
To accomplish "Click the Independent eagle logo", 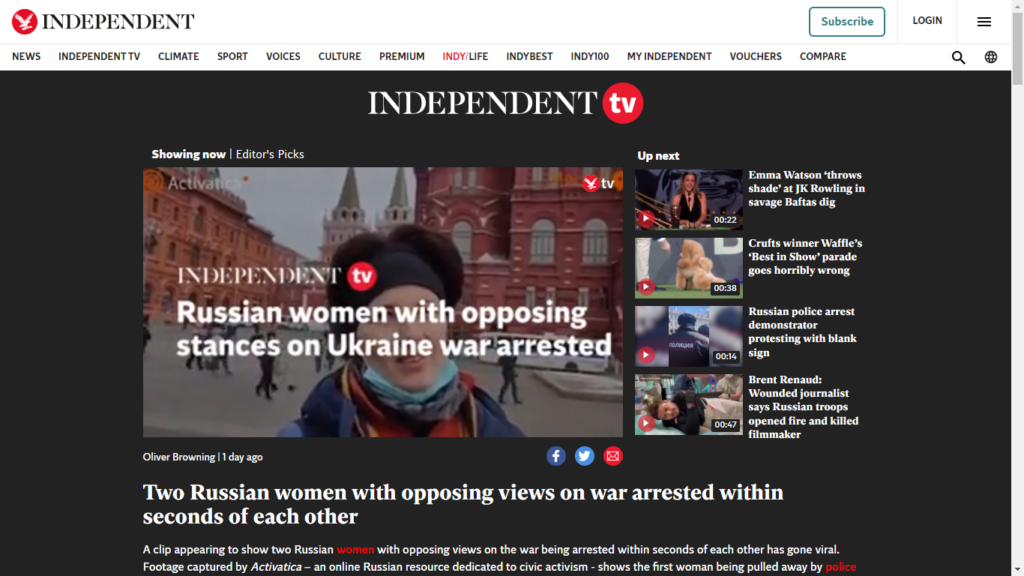I will (x=24, y=22).
